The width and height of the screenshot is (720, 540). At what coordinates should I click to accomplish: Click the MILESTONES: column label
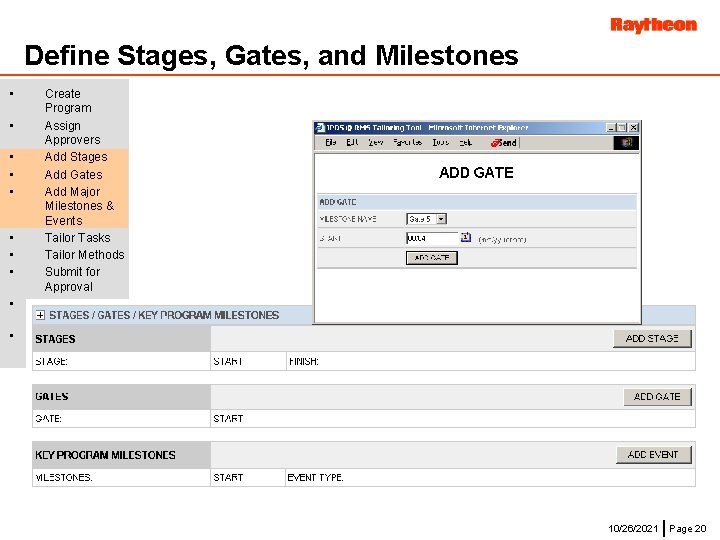click(x=64, y=478)
